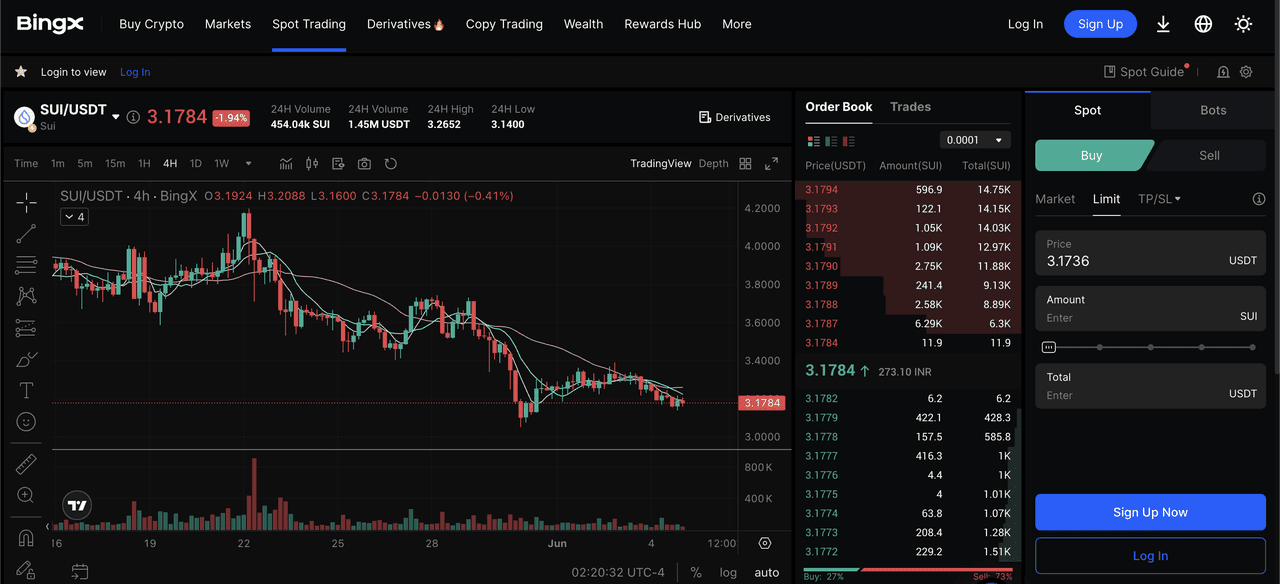Open the timezone selector UTC-4
This screenshot has width=1280, height=584.
click(618, 572)
